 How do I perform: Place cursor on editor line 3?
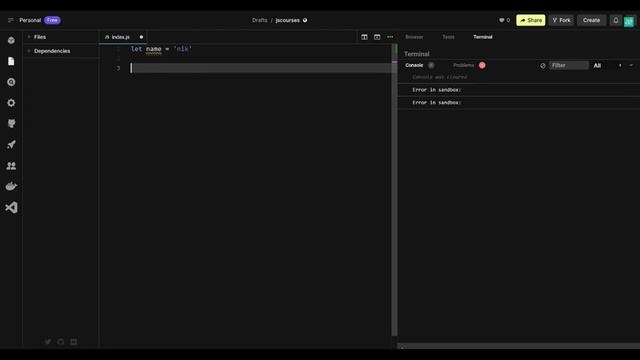260,68
